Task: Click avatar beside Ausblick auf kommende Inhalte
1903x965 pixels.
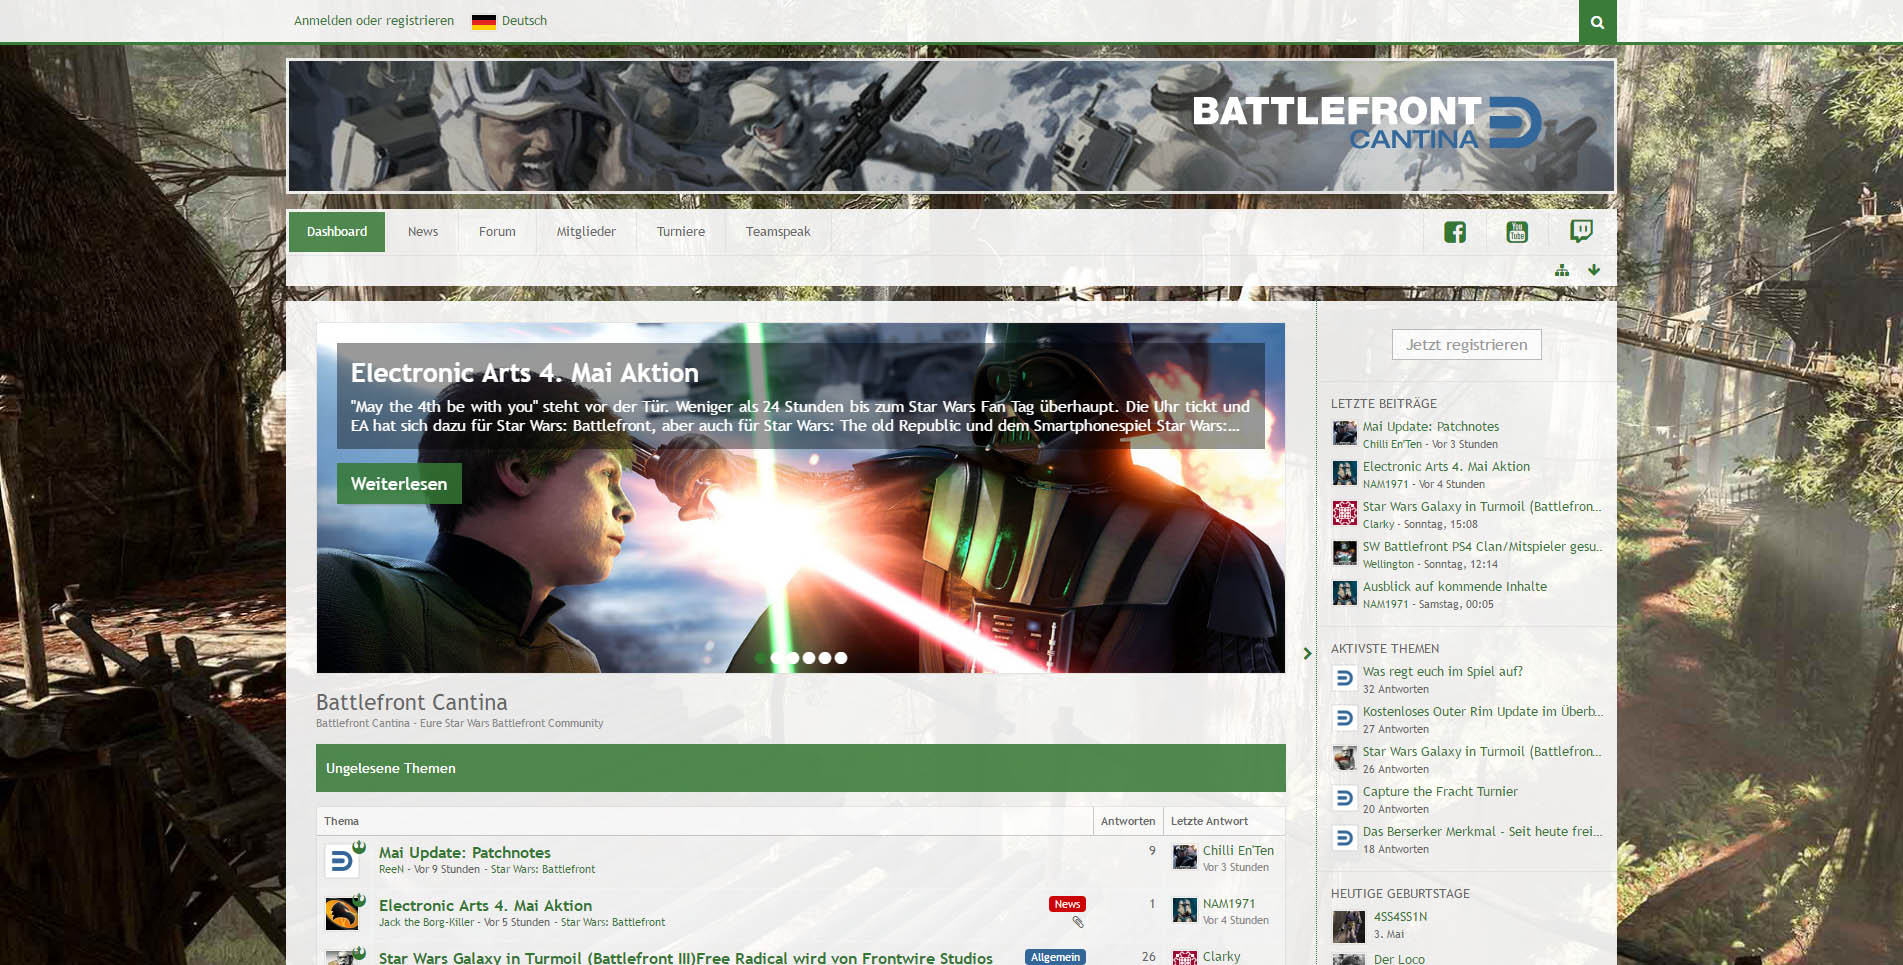Action: pos(1345,593)
